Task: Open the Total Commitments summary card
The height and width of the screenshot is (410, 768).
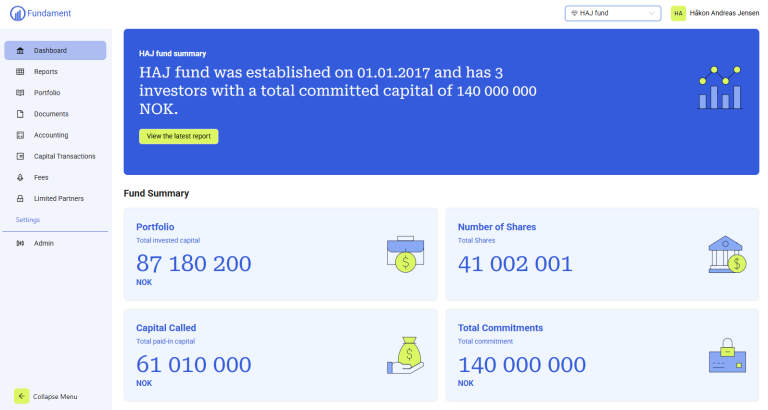Action: (x=602, y=355)
